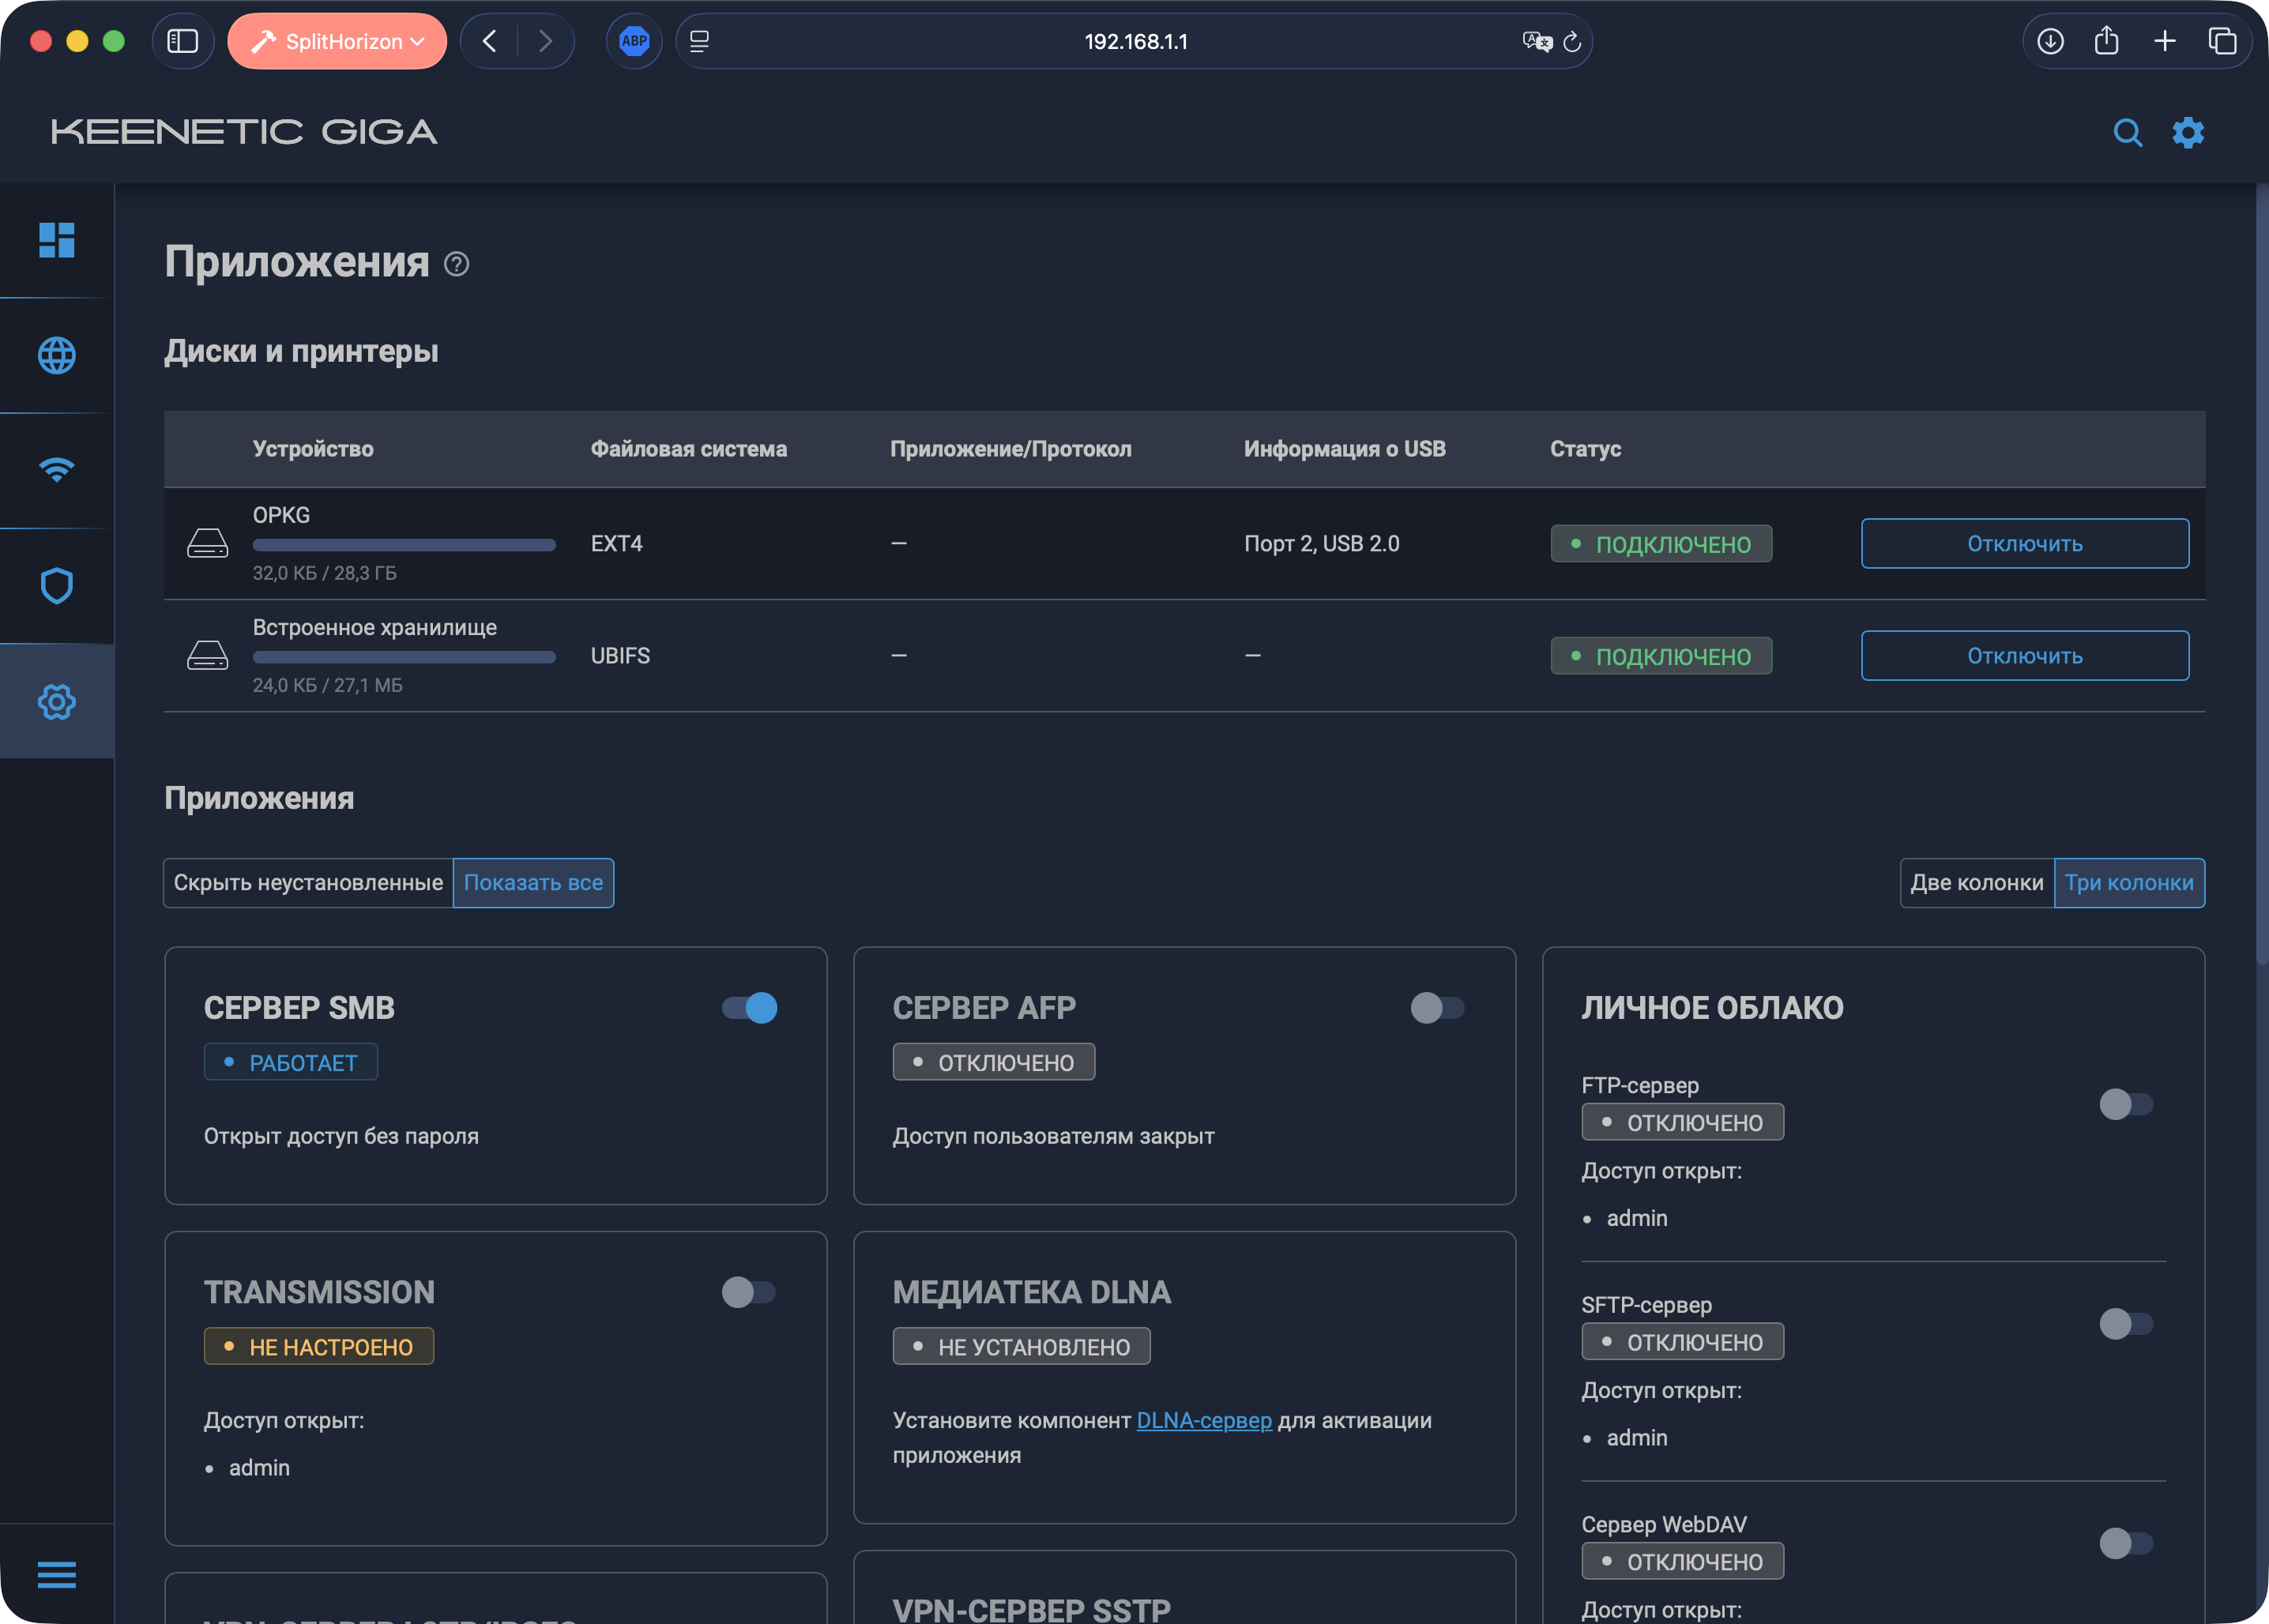Viewport: 2269px width, 1624px height.
Task: Click the OPKG disk usage bar
Action: [404, 545]
